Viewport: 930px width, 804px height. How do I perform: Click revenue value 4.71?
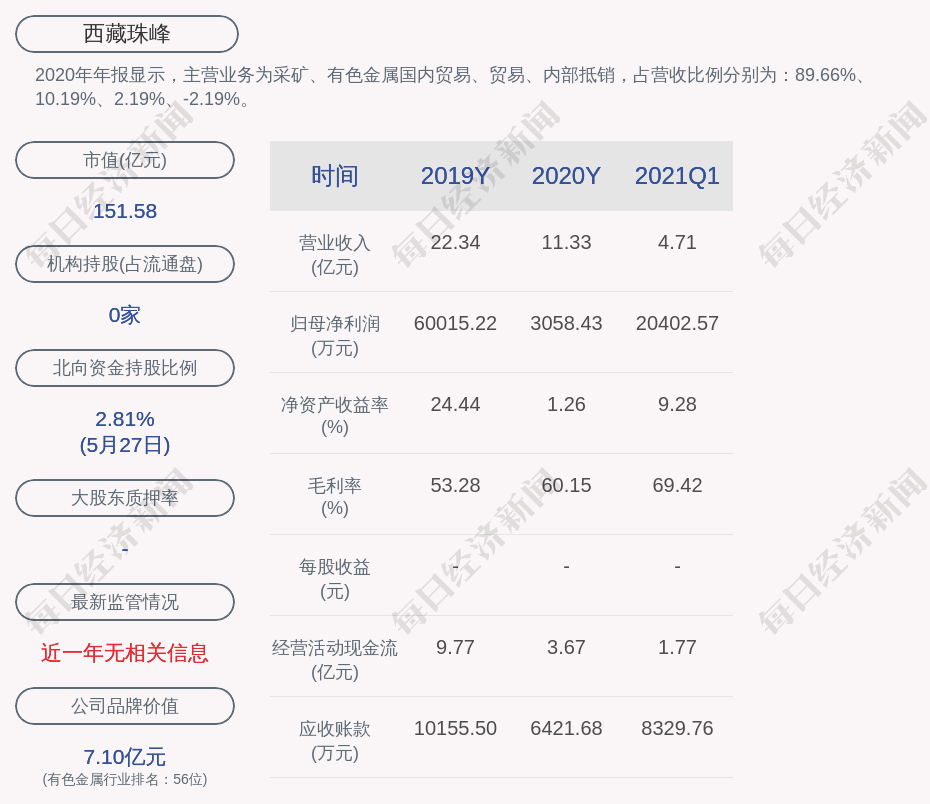pos(677,243)
